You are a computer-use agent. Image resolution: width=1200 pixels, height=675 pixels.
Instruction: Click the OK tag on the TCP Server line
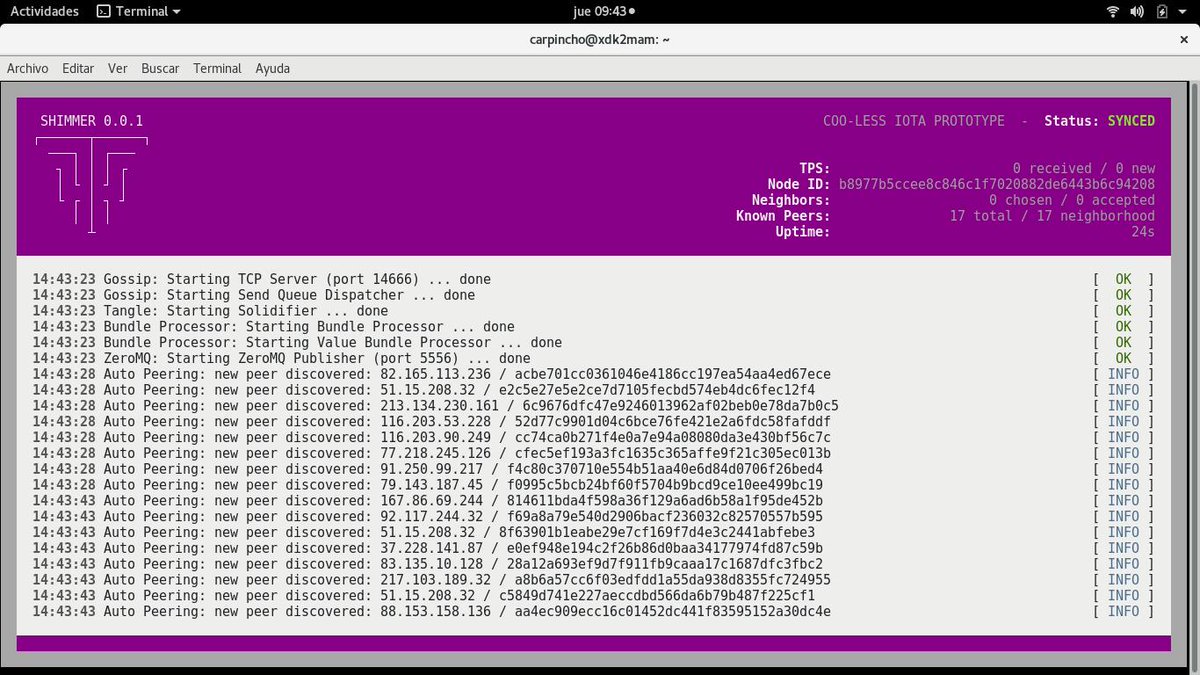(x=1123, y=279)
